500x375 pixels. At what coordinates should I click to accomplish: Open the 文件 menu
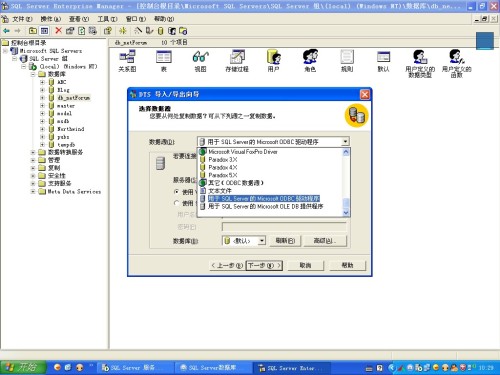[x=22, y=19]
